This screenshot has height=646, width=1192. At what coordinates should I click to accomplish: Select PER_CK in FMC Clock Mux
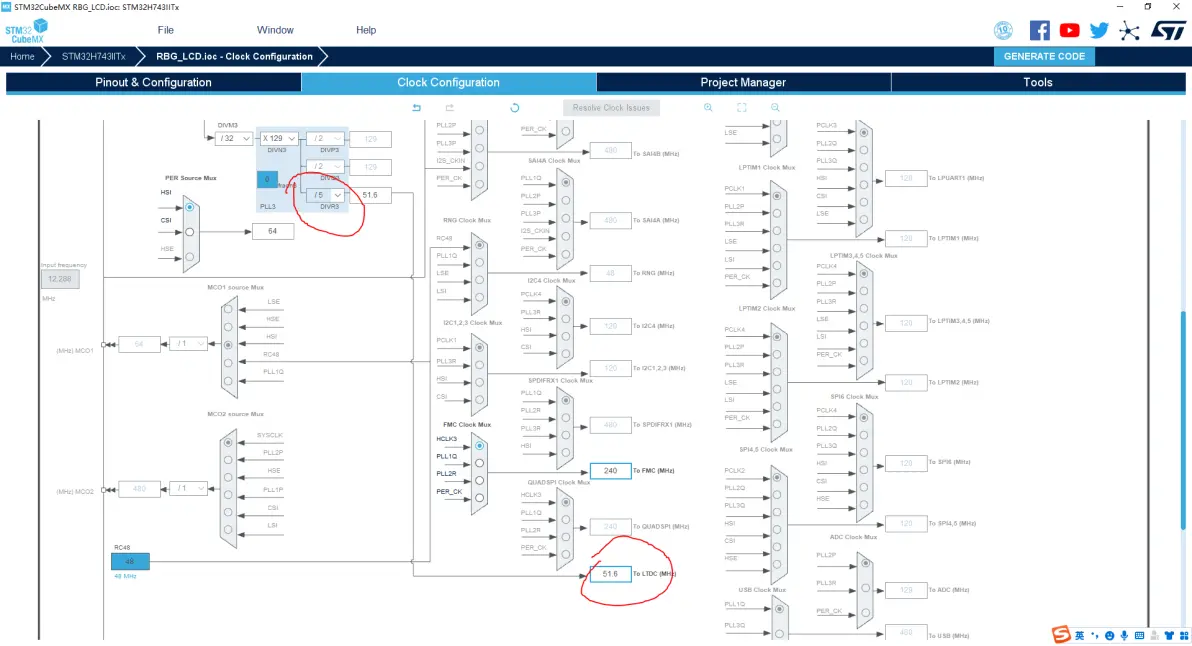[480, 498]
